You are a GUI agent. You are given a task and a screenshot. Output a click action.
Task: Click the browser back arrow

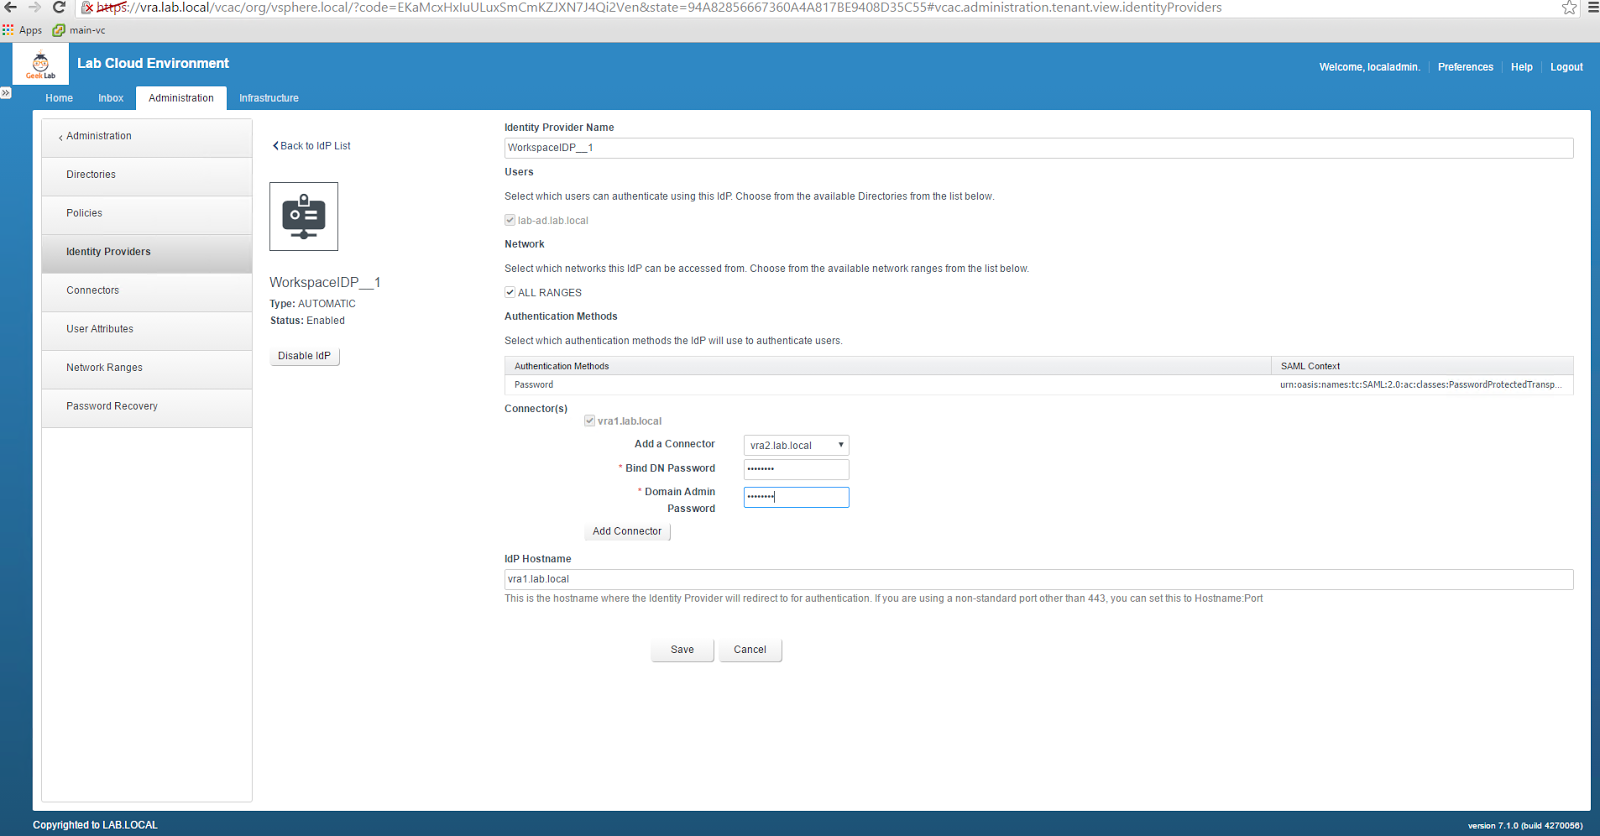click(x=11, y=7)
